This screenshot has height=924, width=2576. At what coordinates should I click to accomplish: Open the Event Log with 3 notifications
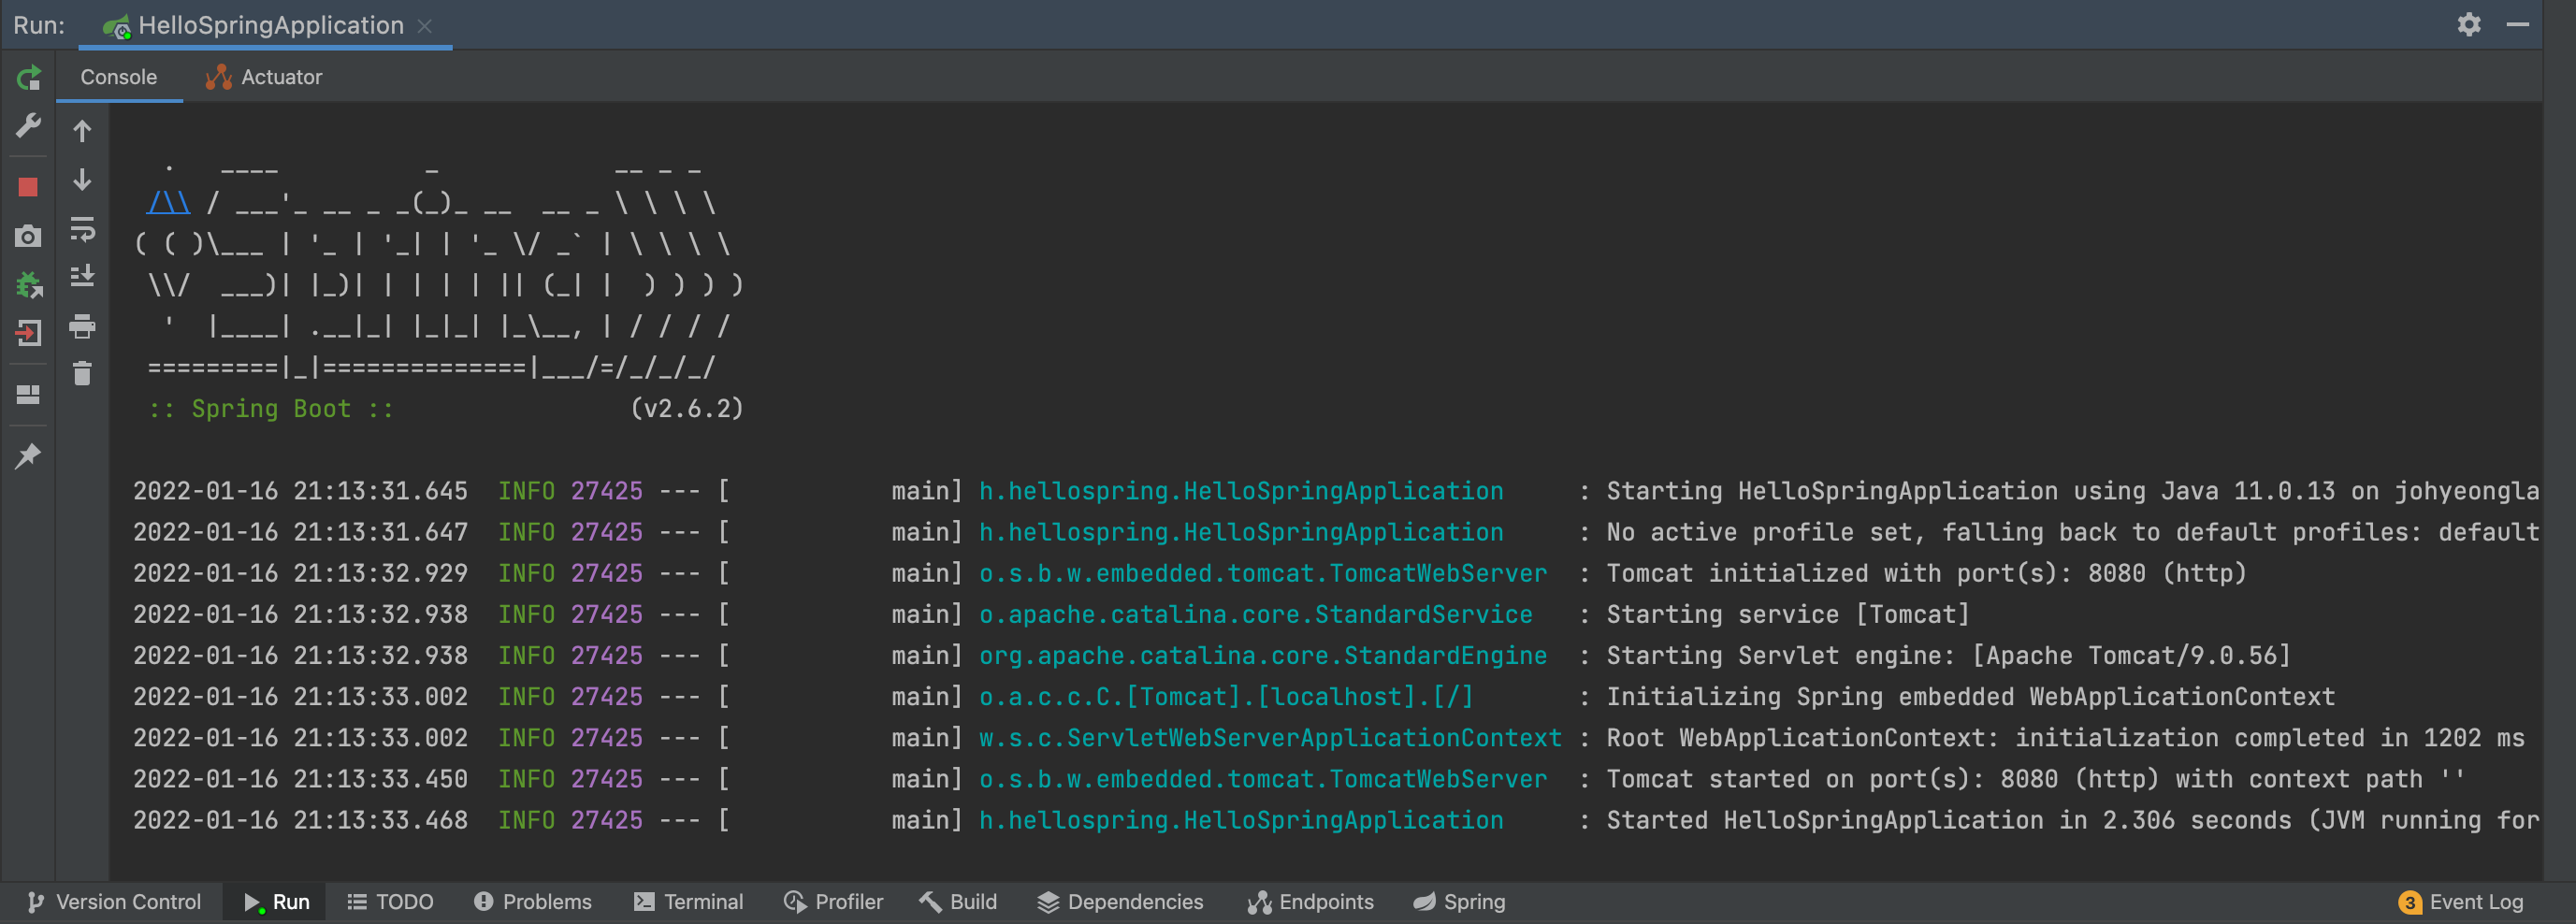pyautogui.click(x=2461, y=902)
